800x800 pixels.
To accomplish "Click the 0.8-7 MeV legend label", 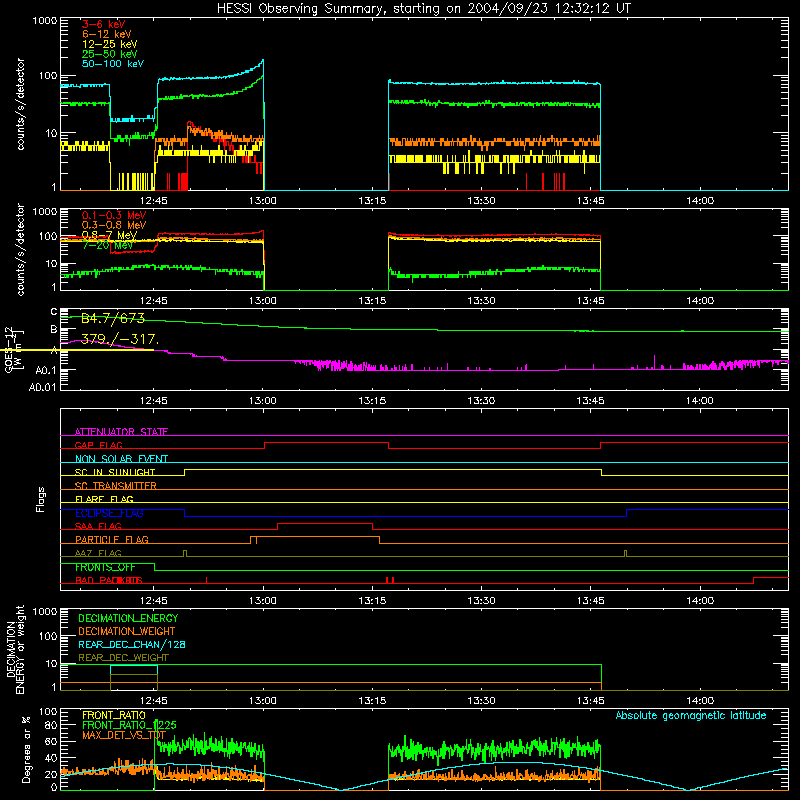I will click(109, 235).
